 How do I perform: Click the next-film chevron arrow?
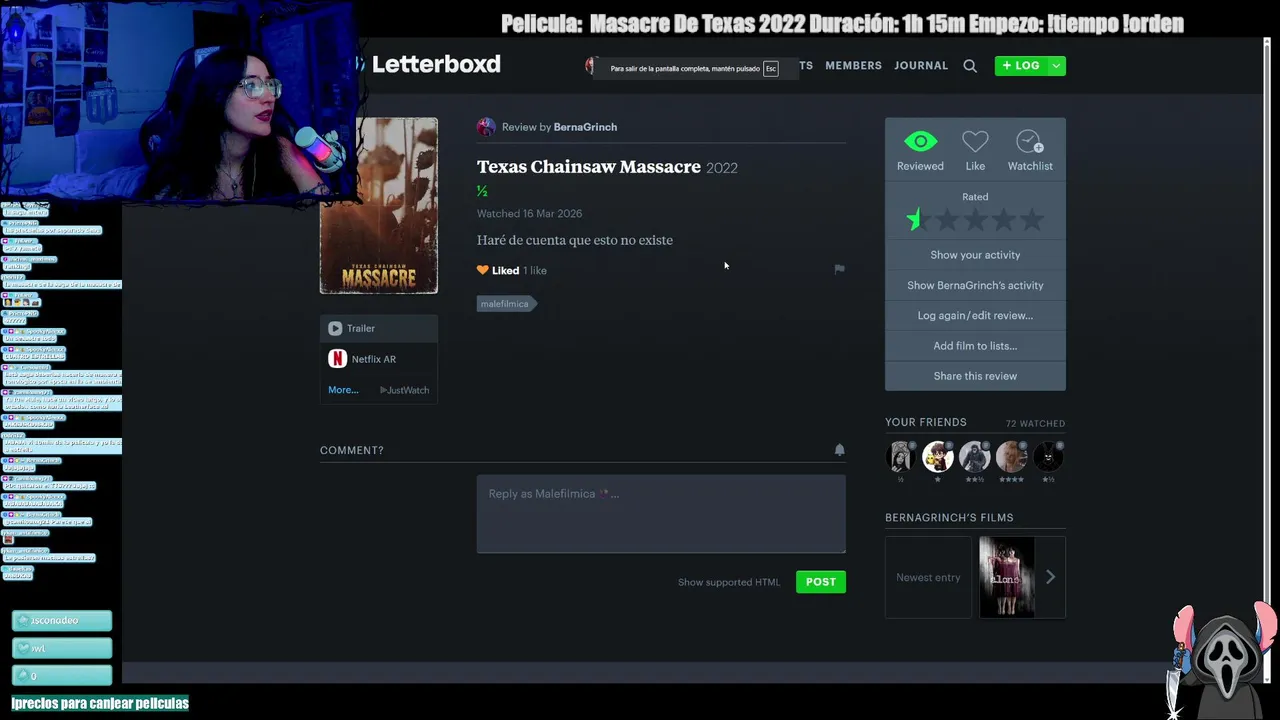point(1050,577)
